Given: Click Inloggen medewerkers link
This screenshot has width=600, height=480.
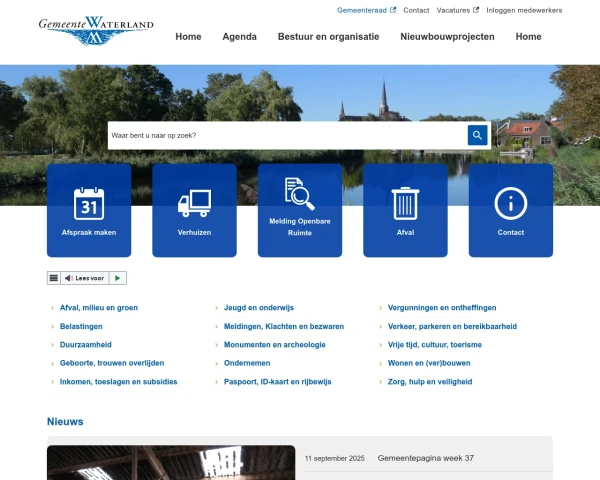Looking at the screenshot, I should [x=524, y=10].
